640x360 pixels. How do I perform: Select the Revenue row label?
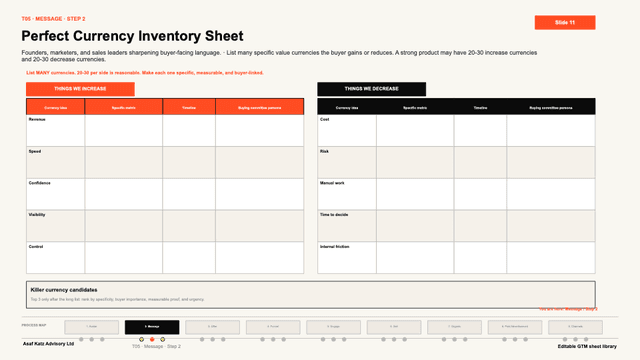[x=37, y=120]
